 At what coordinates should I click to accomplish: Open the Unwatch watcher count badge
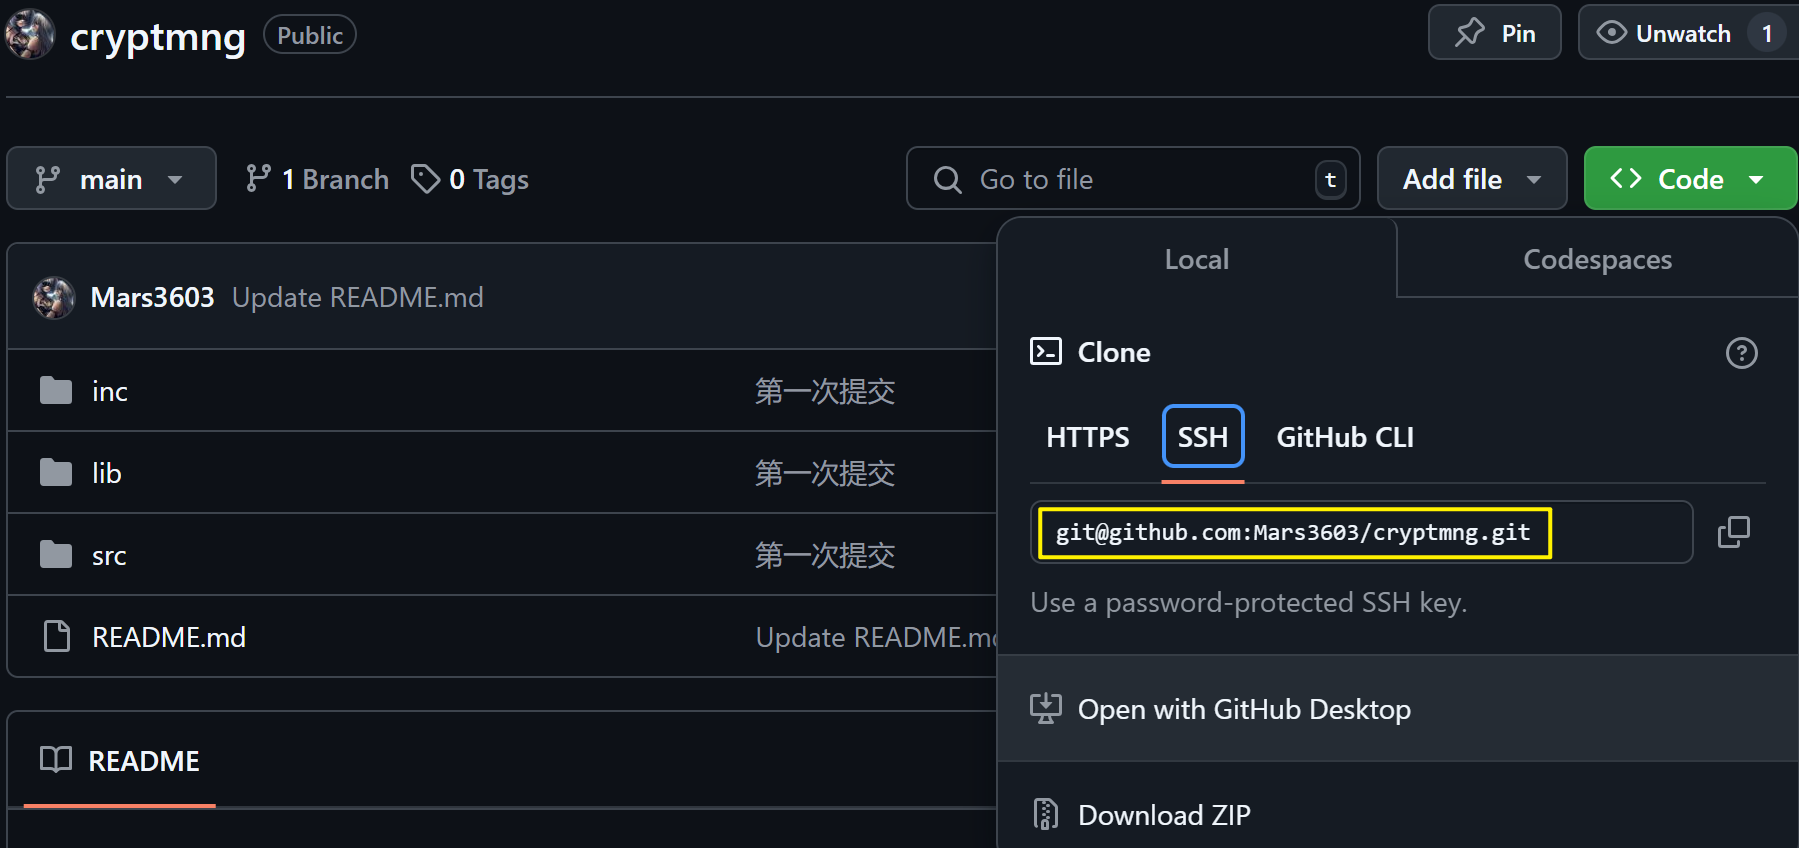[x=1767, y=33]
